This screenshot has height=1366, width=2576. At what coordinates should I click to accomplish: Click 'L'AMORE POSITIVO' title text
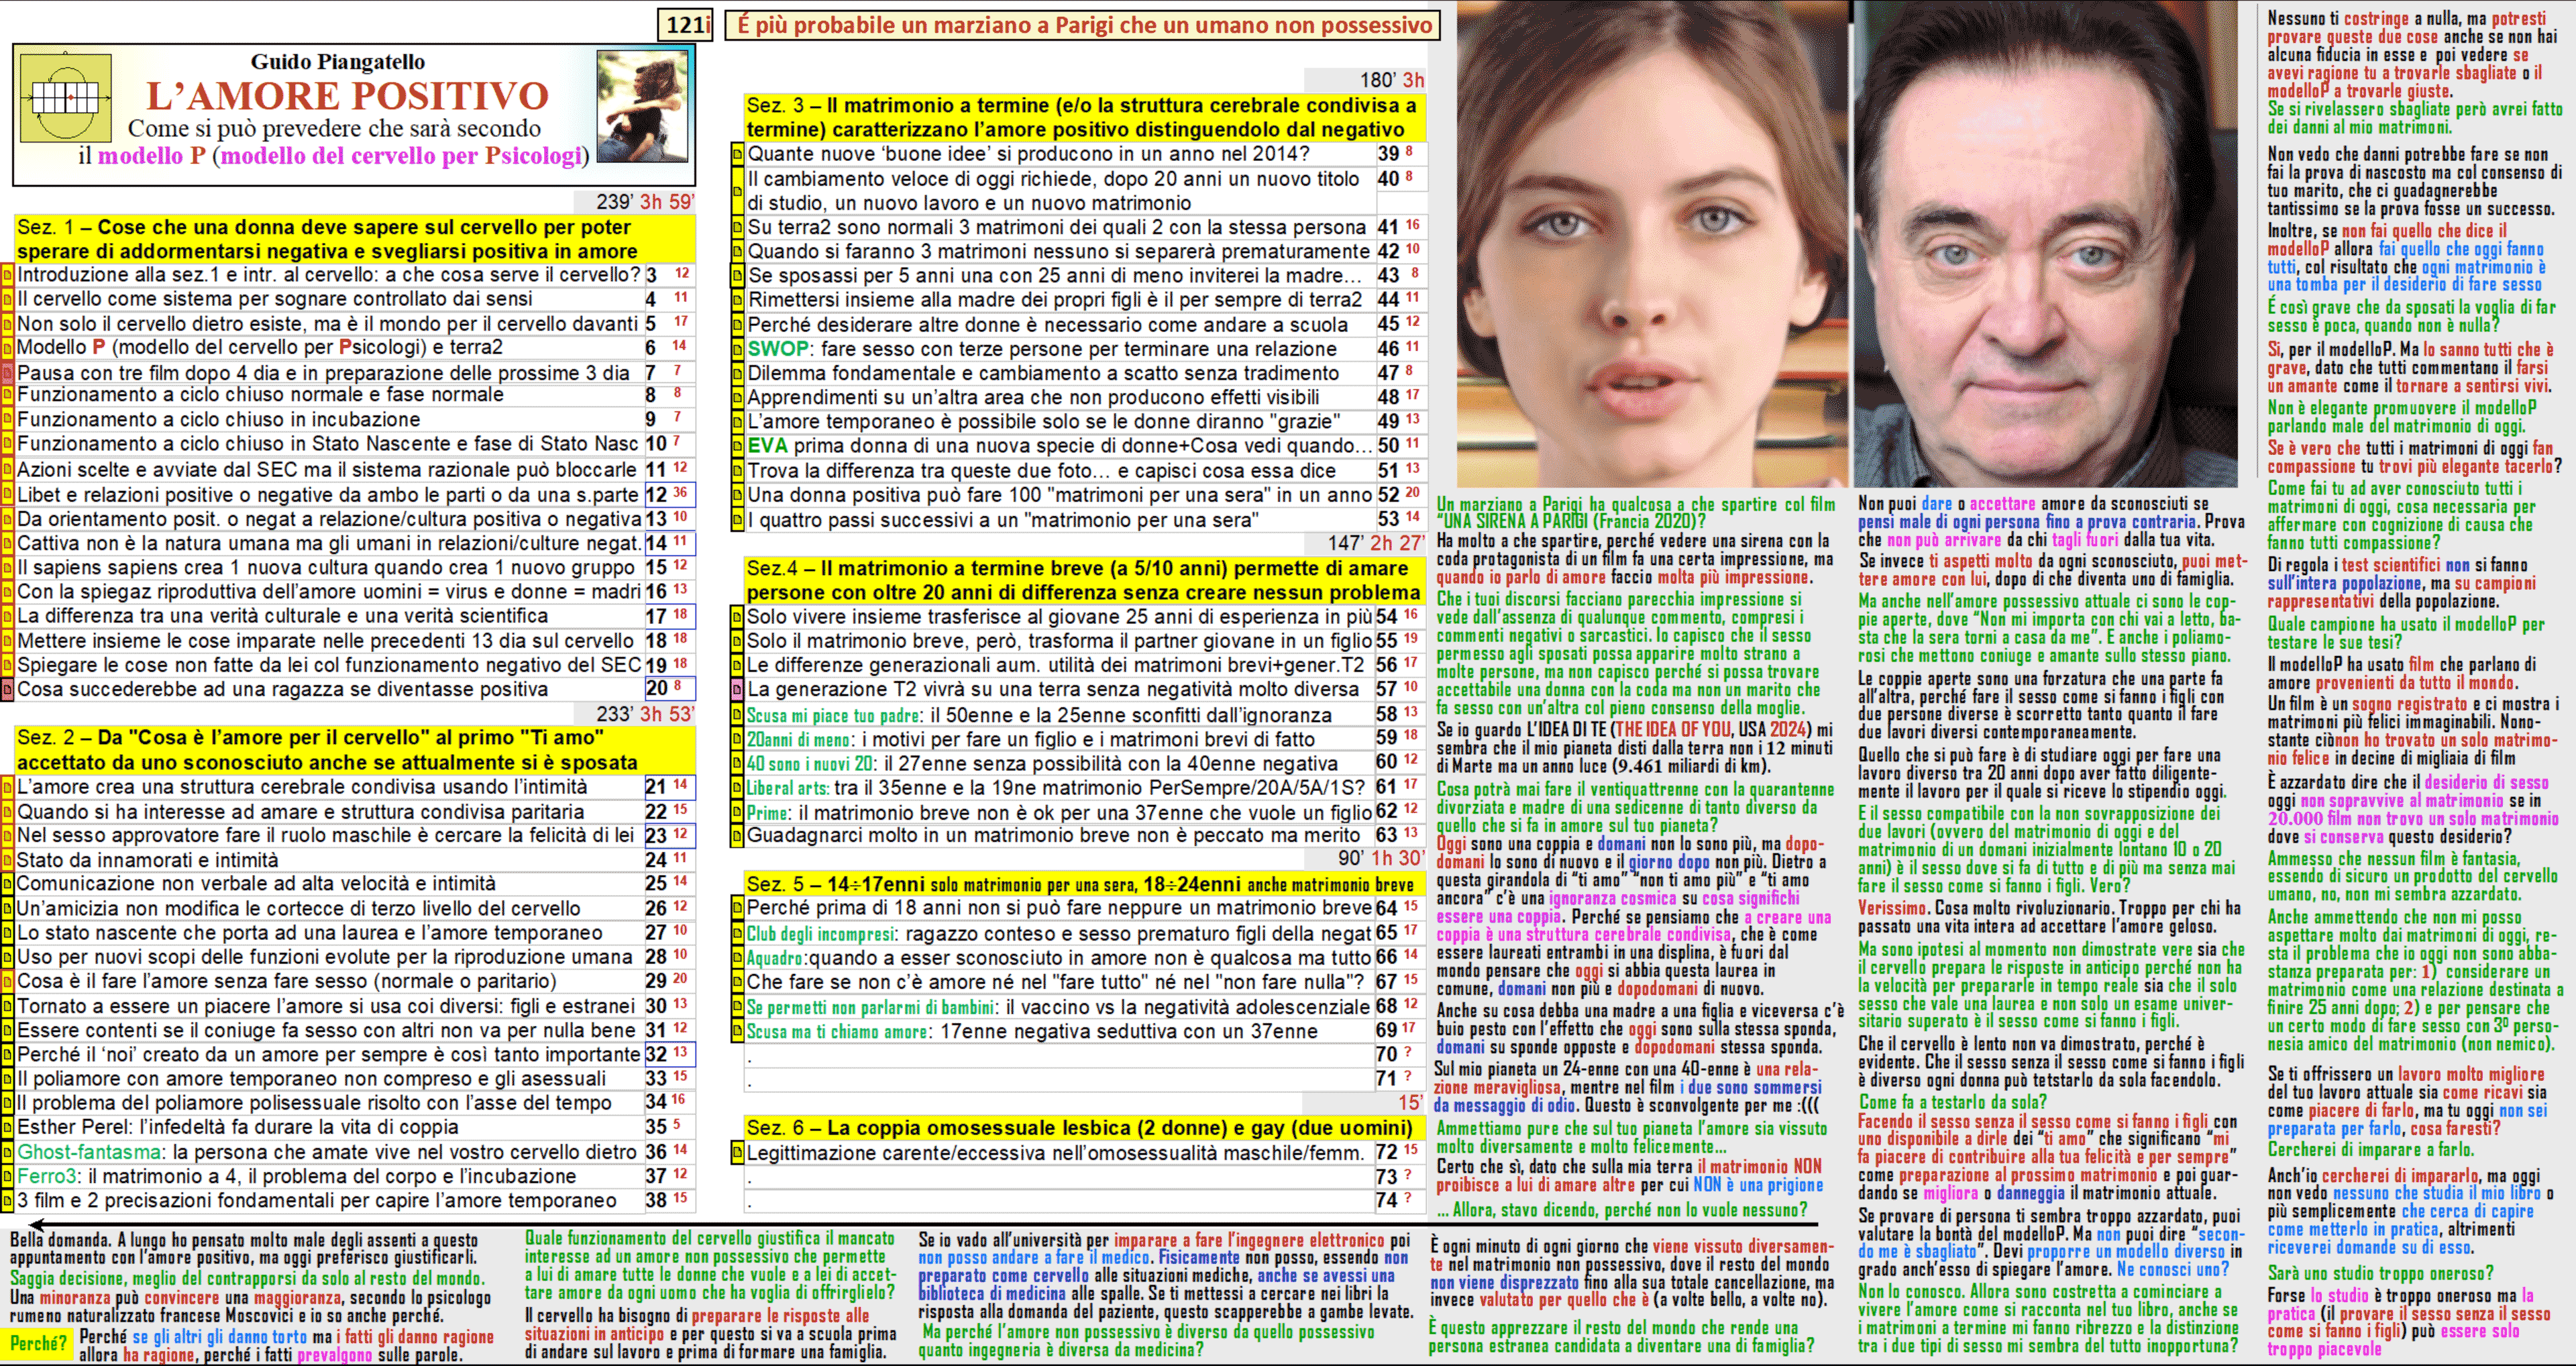347,96
